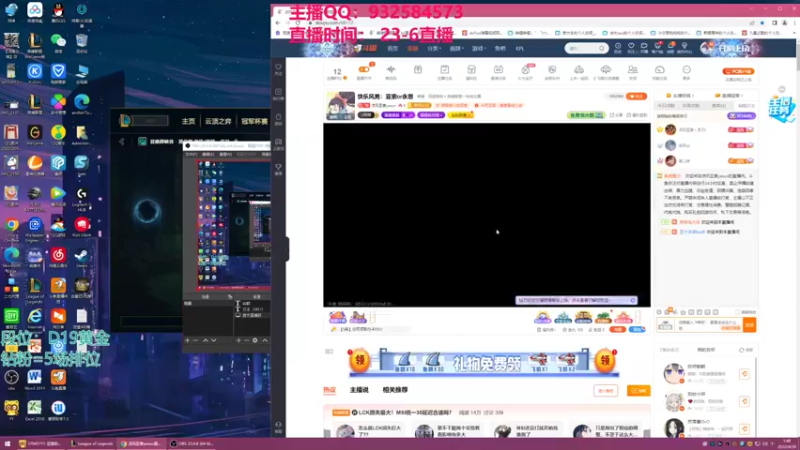800x450 pixels.
Task: Open the Sogou S desktop icon
Action: pos(82,163)
